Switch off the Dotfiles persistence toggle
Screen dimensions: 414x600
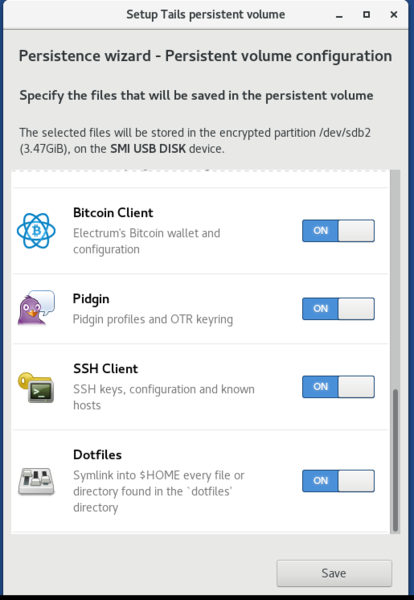[x=338, y=481]
